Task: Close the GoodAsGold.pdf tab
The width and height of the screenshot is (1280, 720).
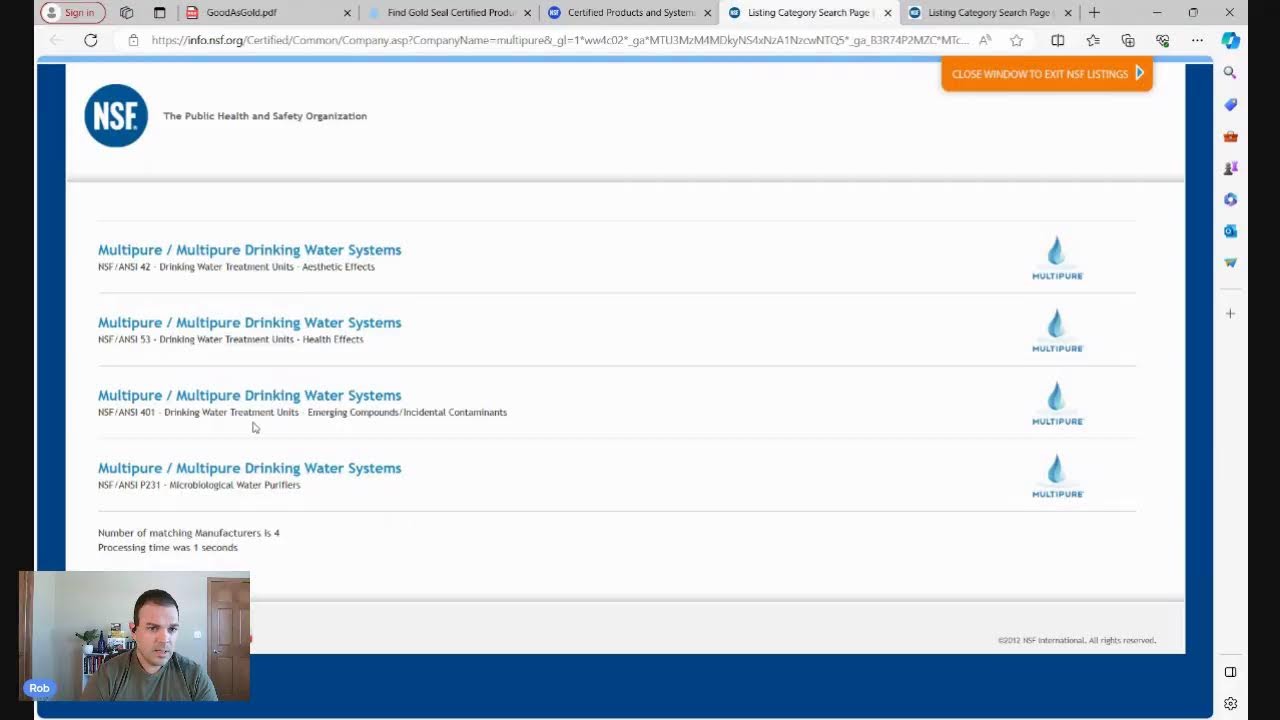Action: 348,13
